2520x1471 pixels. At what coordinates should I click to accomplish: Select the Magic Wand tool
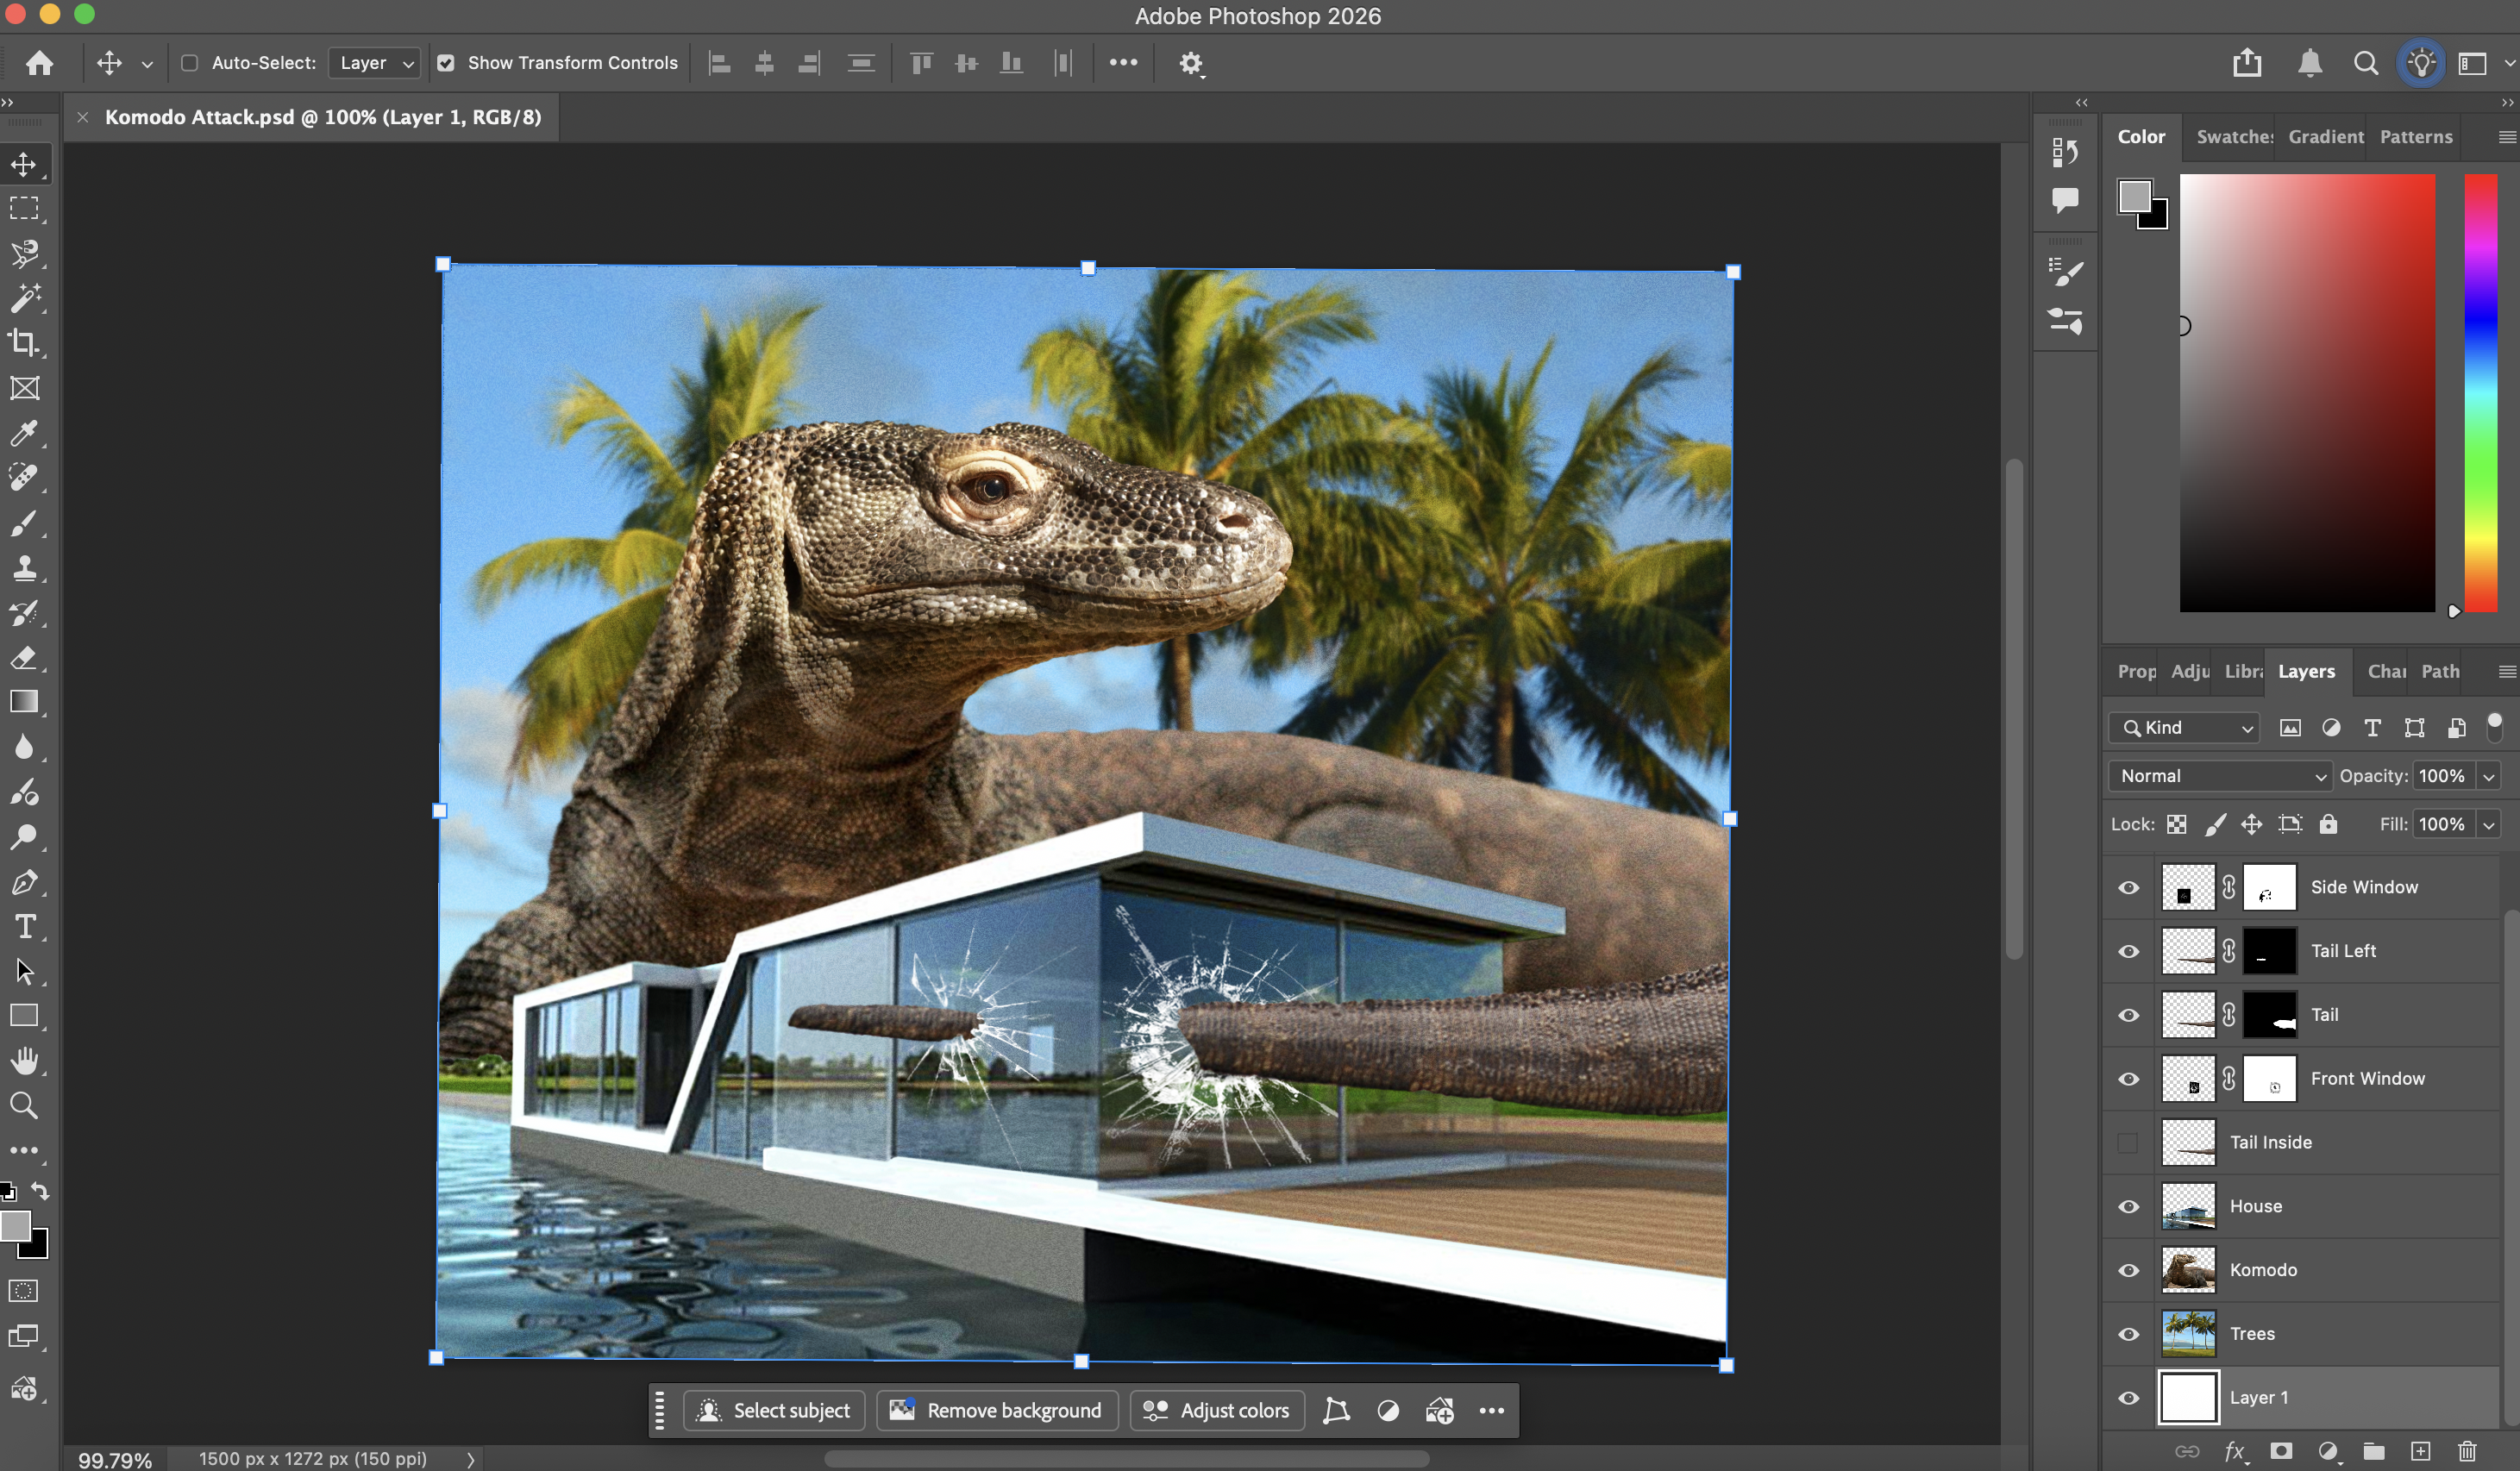coord(24,298)
